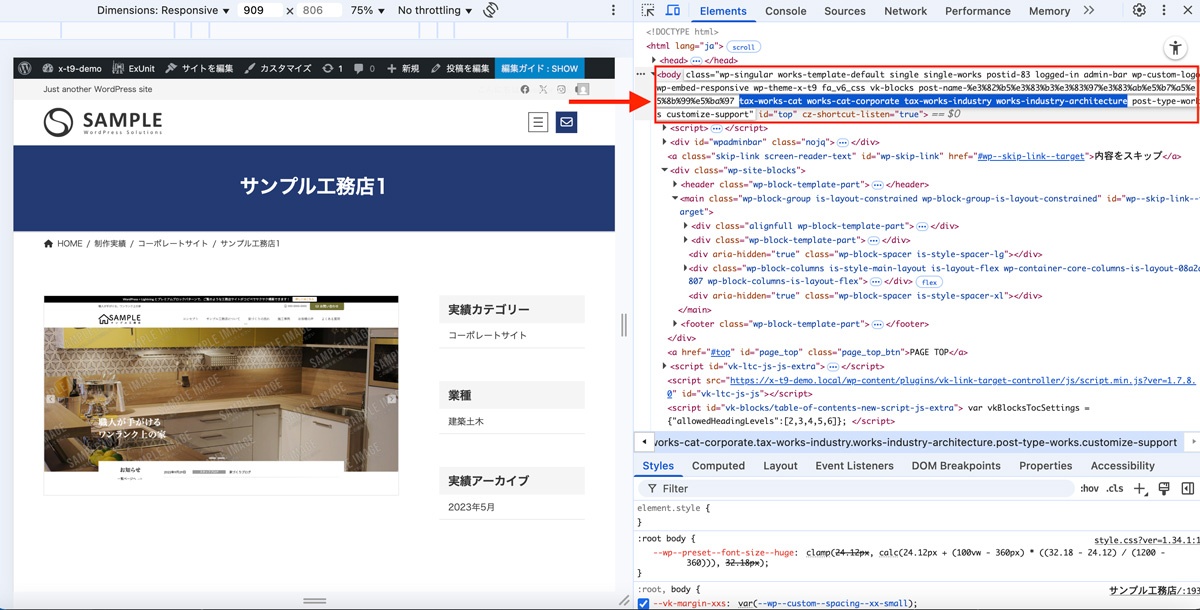Switch to the Console tab
The image size is (1200, 610).
point(786,11)
